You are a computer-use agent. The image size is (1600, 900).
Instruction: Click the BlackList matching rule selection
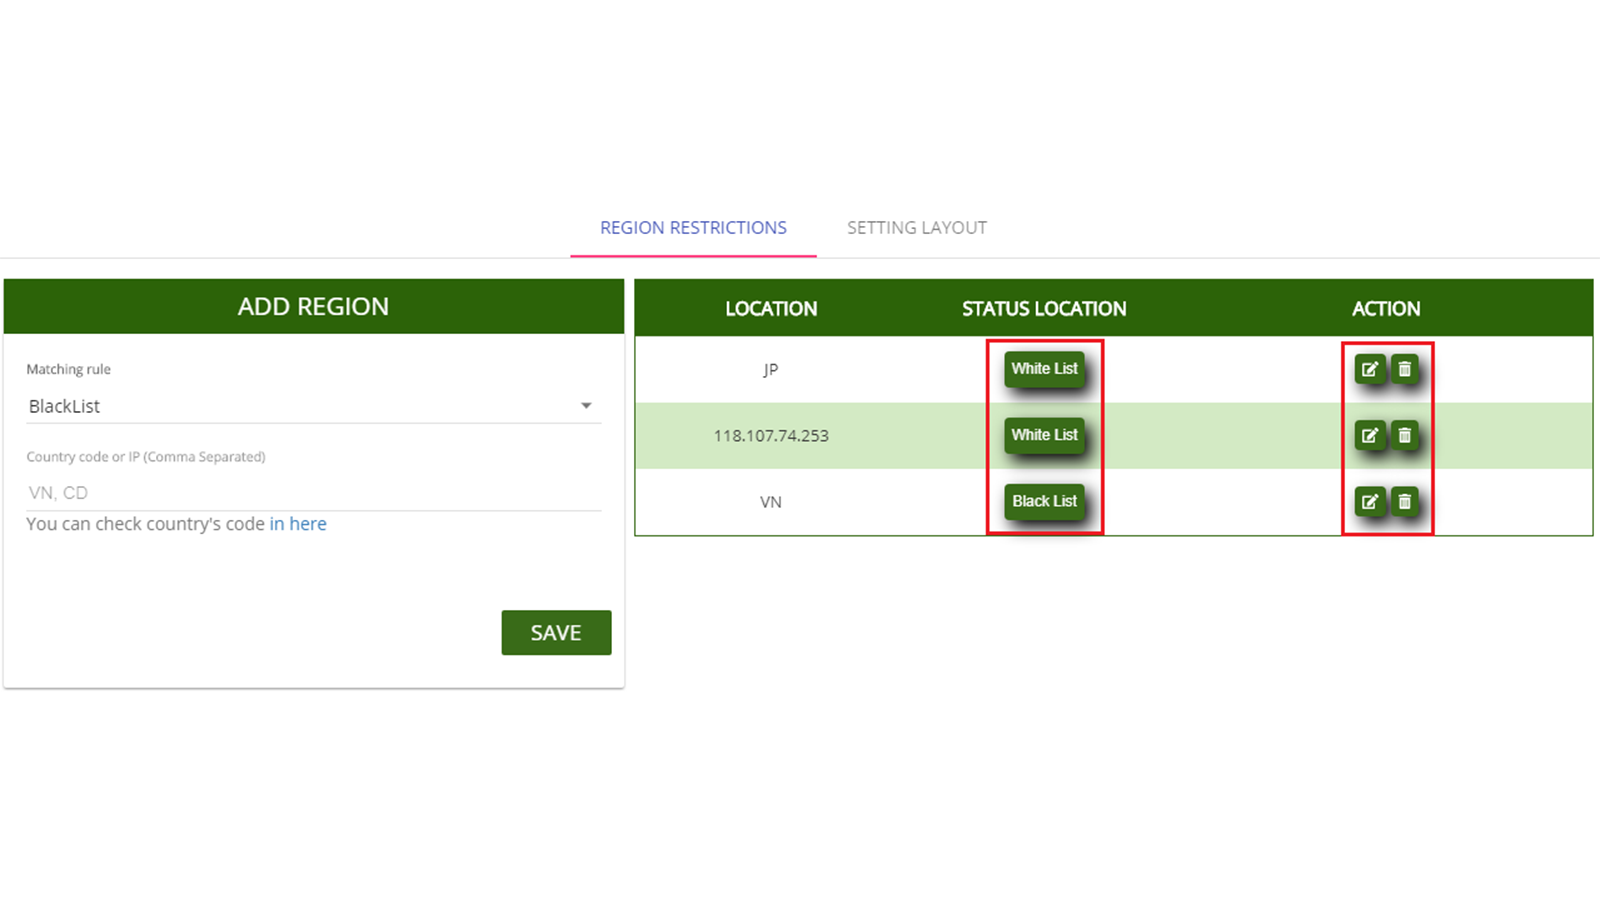click(300, 406)
